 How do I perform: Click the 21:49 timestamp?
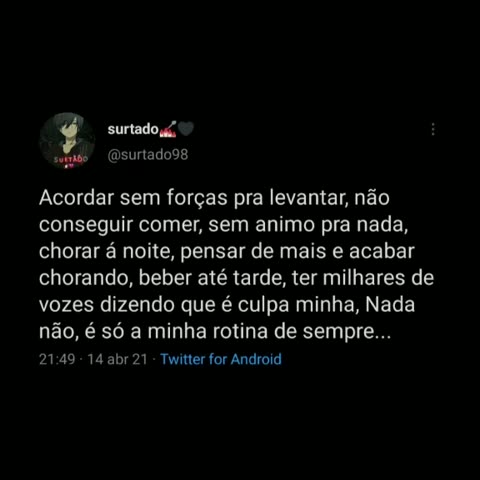(x=57, y=359)
